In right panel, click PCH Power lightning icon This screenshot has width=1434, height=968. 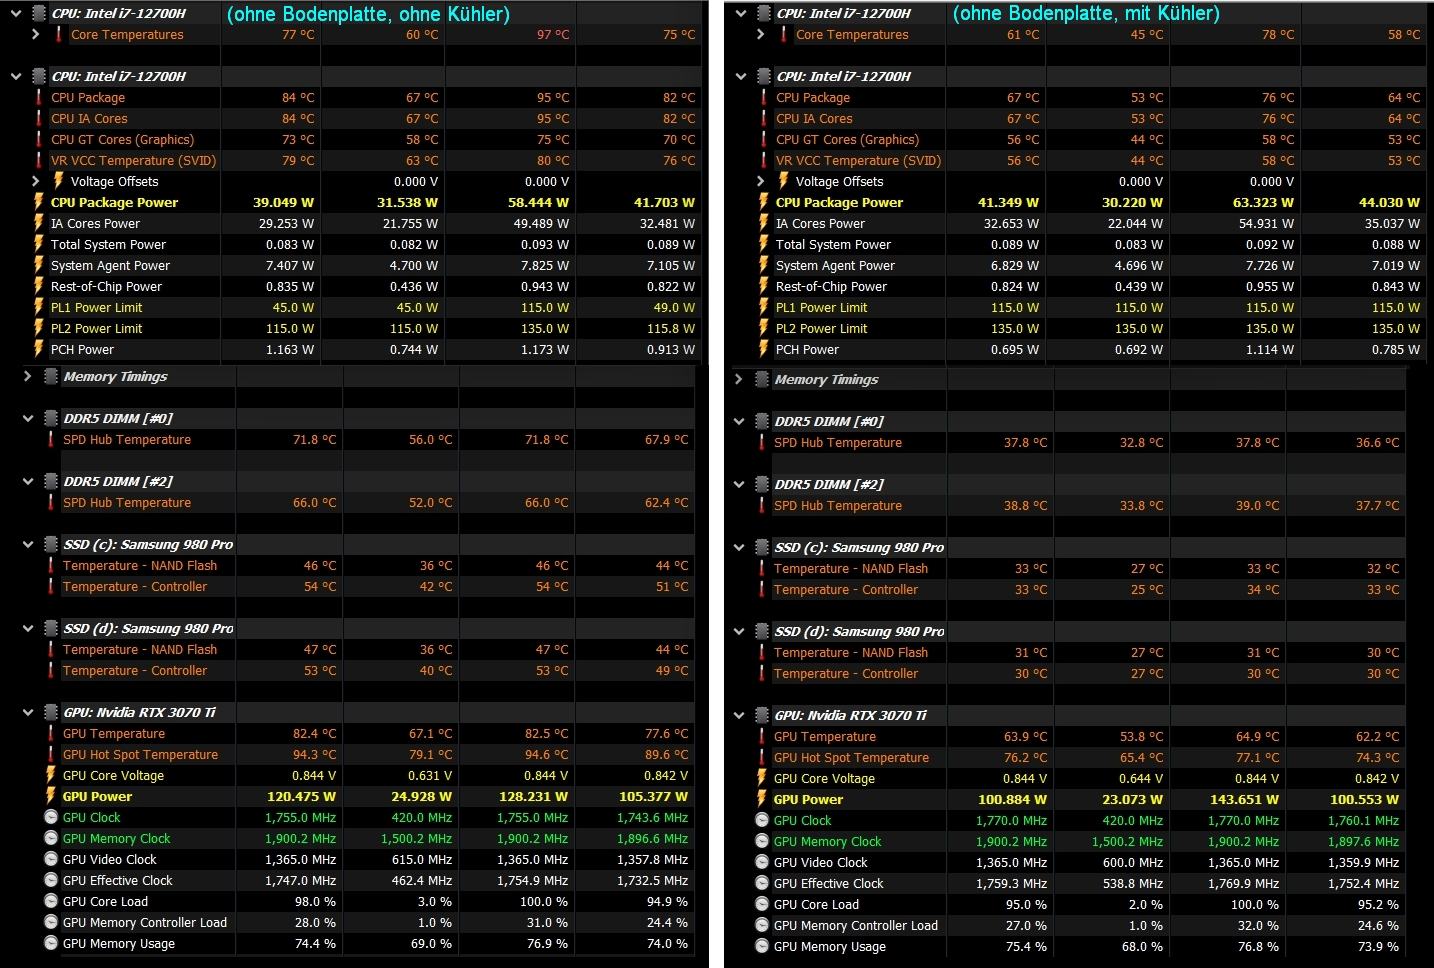click(x=764, y=349)
